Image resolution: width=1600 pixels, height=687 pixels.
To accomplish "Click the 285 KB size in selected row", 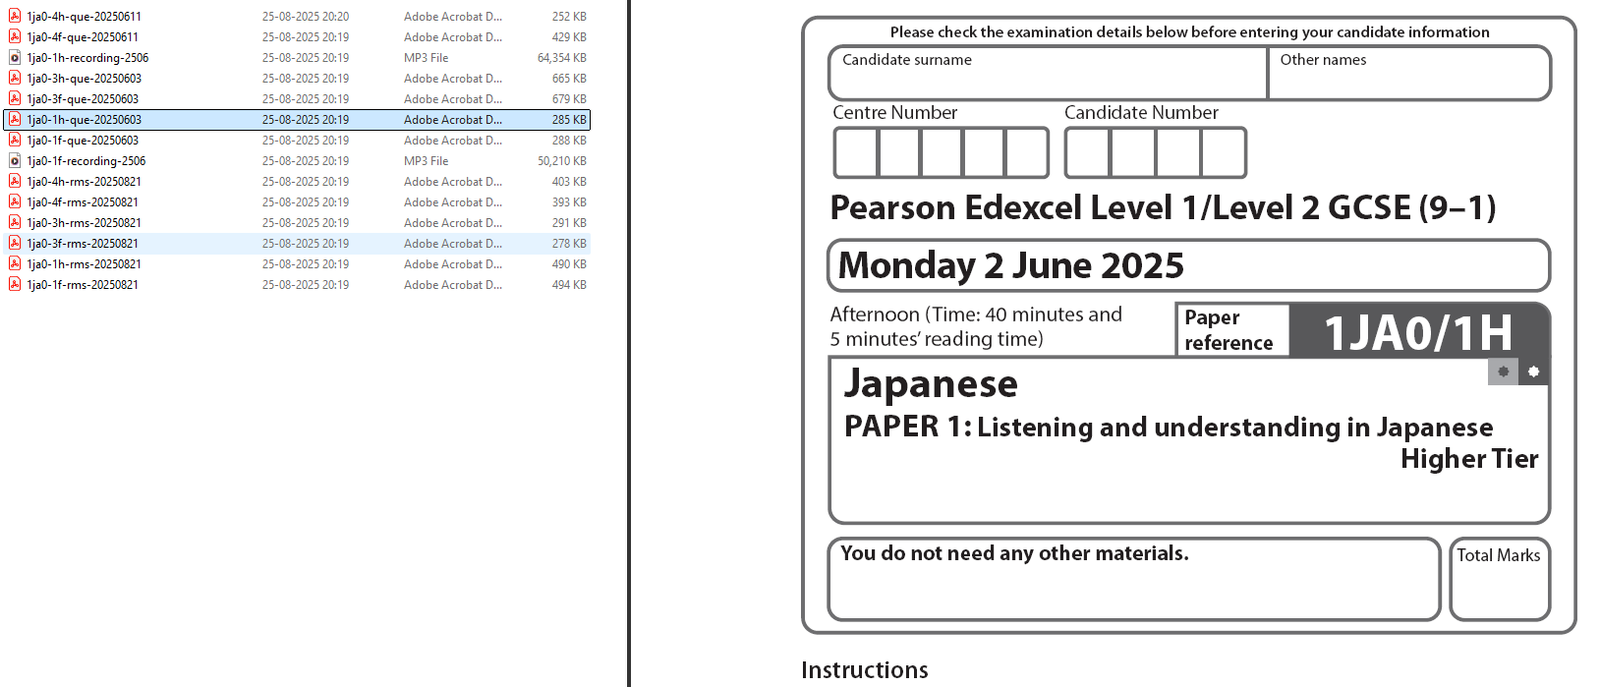I will (x=569, y=120).
